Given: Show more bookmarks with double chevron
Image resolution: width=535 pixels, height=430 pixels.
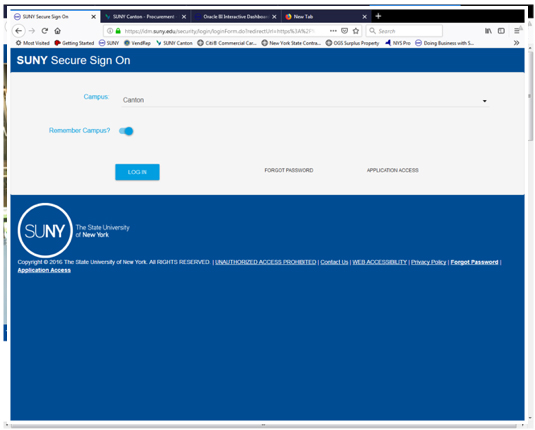Looking at the screenshot, I should click(x=517, y=43).
